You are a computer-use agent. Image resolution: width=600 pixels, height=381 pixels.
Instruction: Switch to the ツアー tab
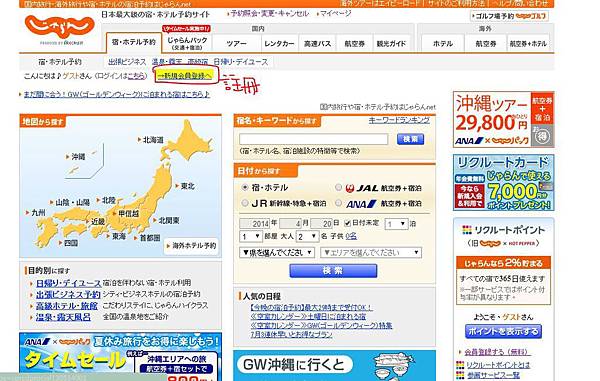[236, 44]
